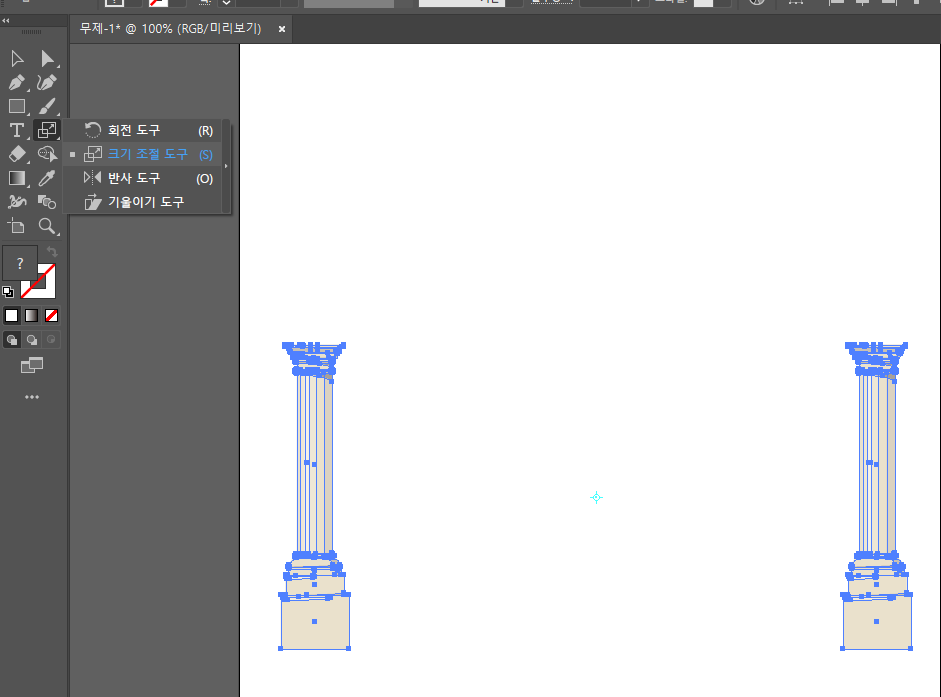Set paint type to None

pyautogui.click(x=52, y=316)
